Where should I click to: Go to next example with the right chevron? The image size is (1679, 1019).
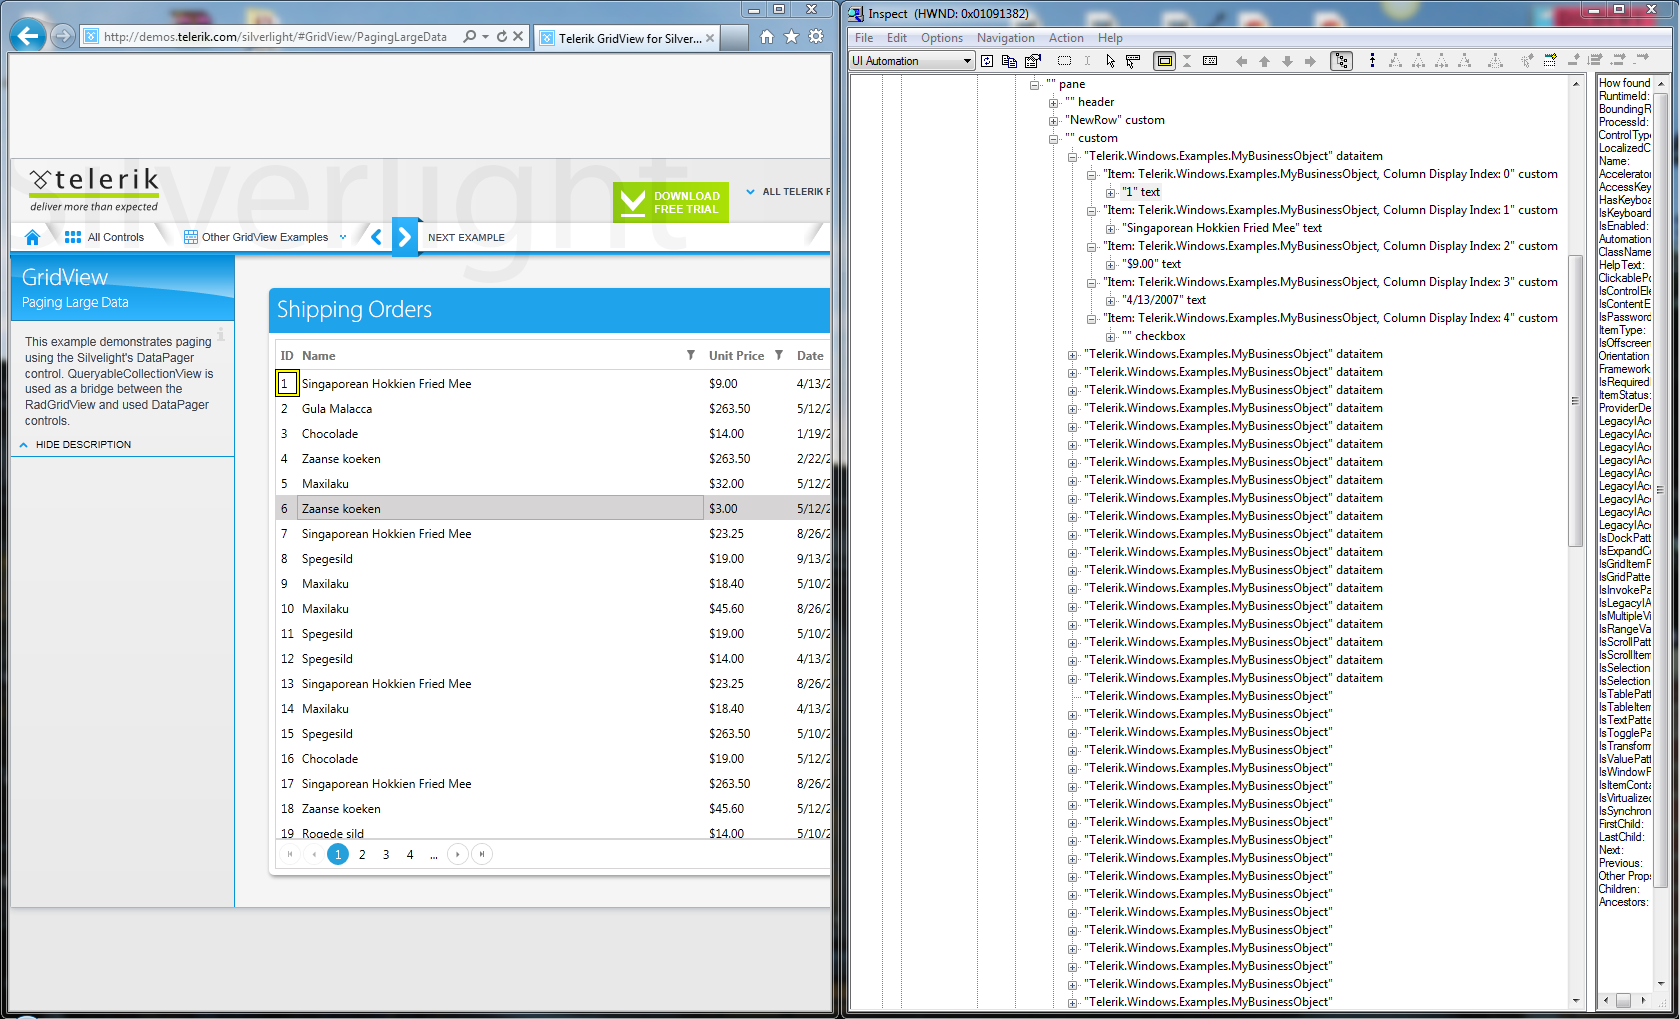(x=404, y=237)
